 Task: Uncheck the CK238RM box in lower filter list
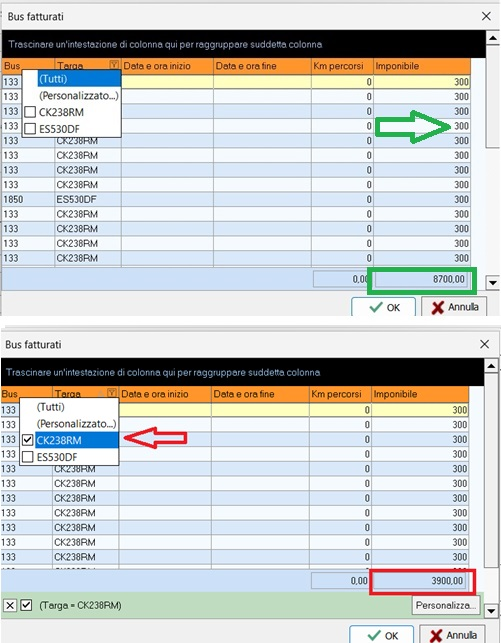[27, 440]
